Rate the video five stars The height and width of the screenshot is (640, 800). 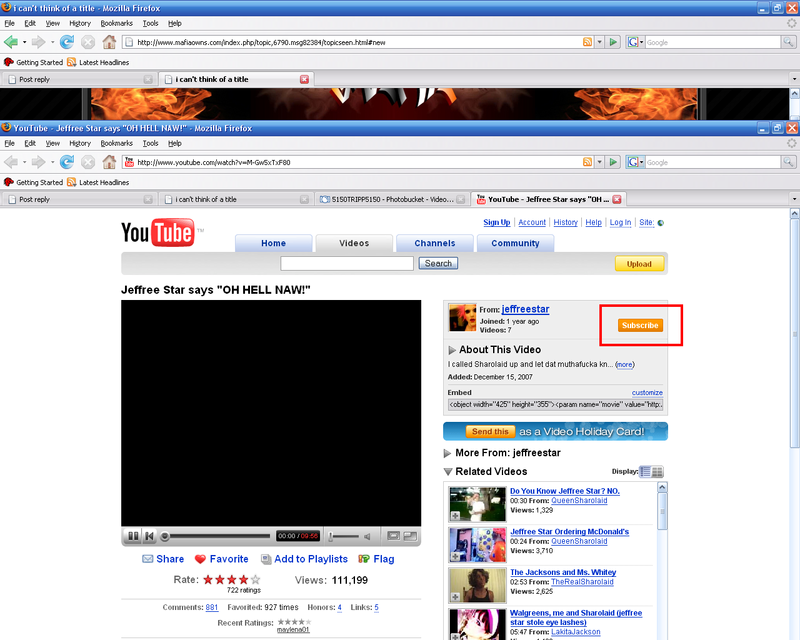[255, 579]
